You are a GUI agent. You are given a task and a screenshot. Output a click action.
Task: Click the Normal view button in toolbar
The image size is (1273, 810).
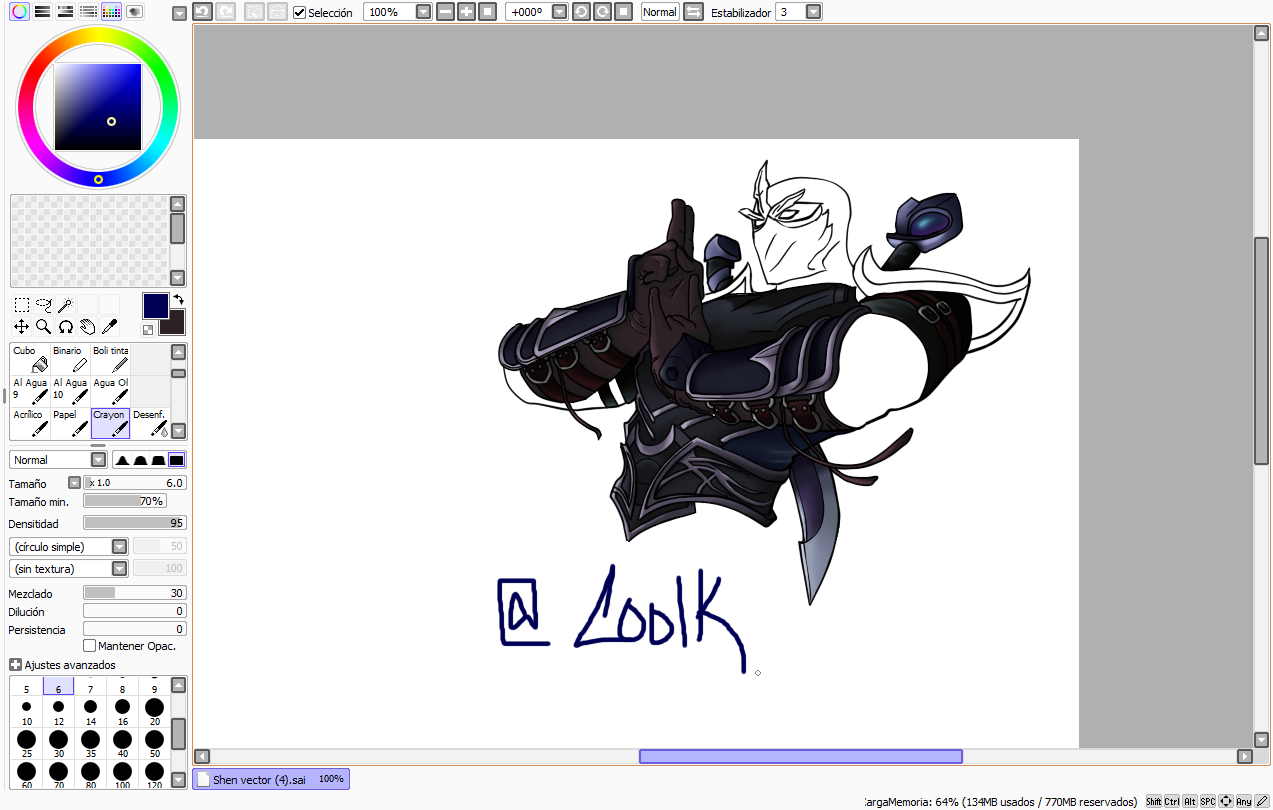[659, 12]
